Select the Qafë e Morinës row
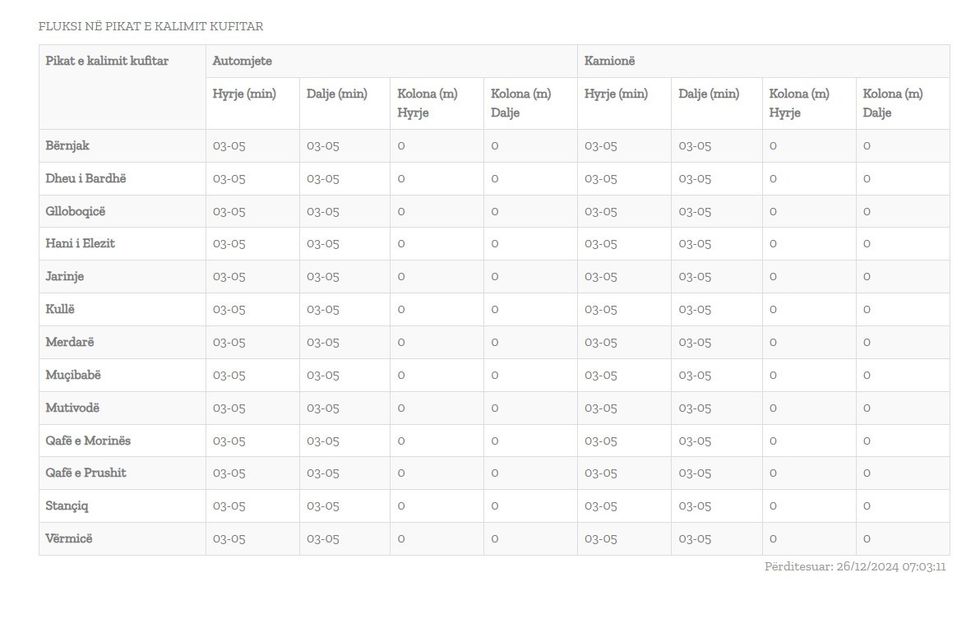This screenshot has height=618, width=980. (x=88, y=441)
